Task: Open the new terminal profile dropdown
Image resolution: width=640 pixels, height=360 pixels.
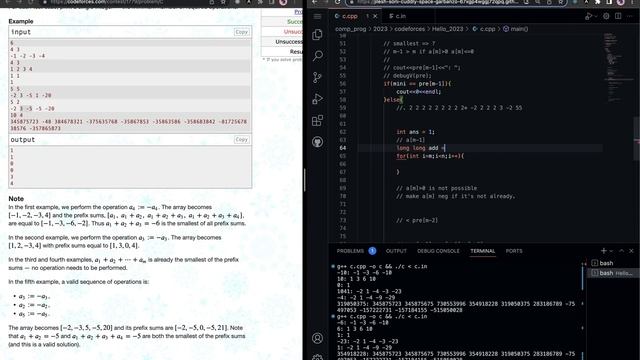Action: tap(611, 251)
